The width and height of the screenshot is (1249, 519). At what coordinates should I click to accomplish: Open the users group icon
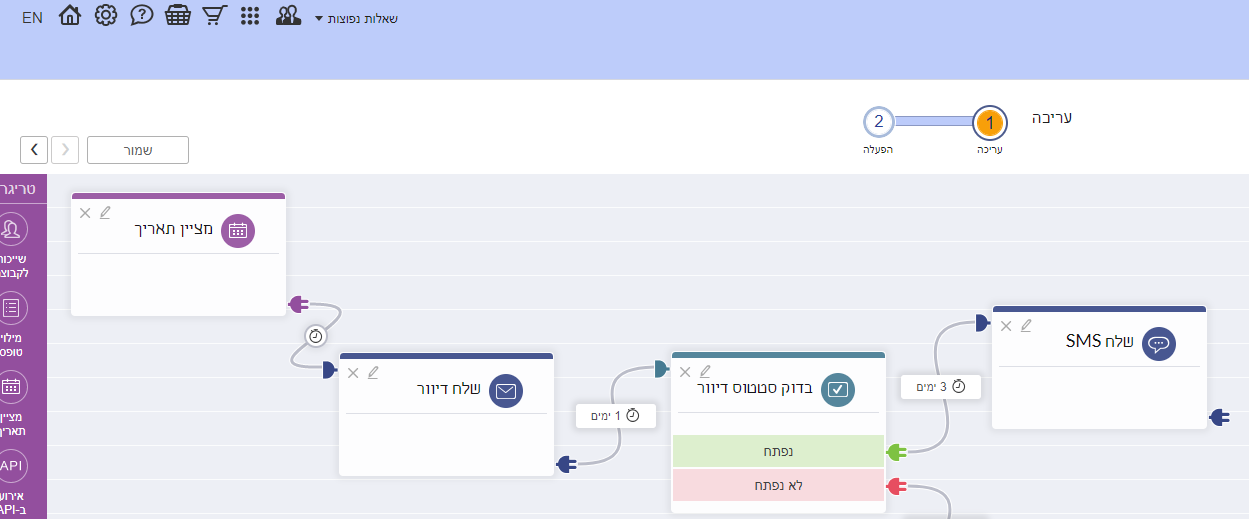(x=289, y=16)
